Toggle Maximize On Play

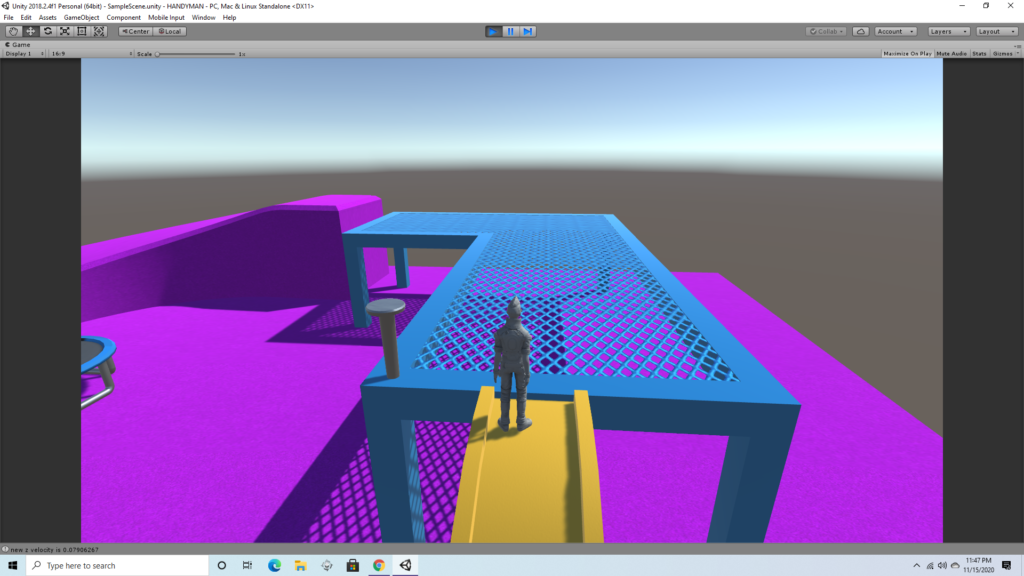[907, 53]
